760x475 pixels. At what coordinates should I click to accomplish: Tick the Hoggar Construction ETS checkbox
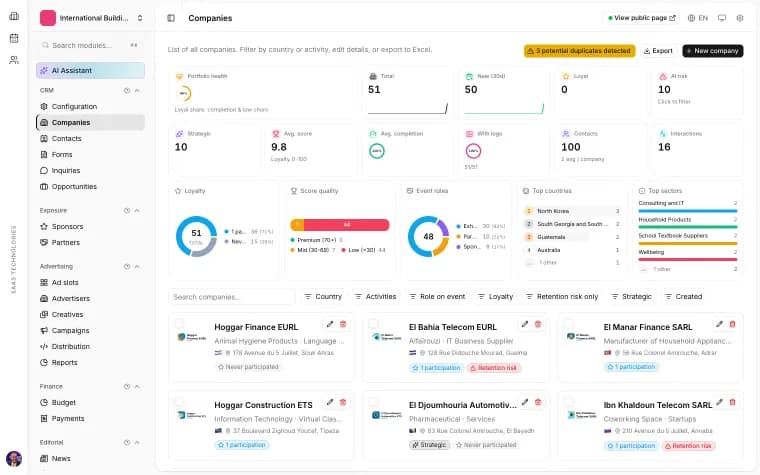point(179,401)
